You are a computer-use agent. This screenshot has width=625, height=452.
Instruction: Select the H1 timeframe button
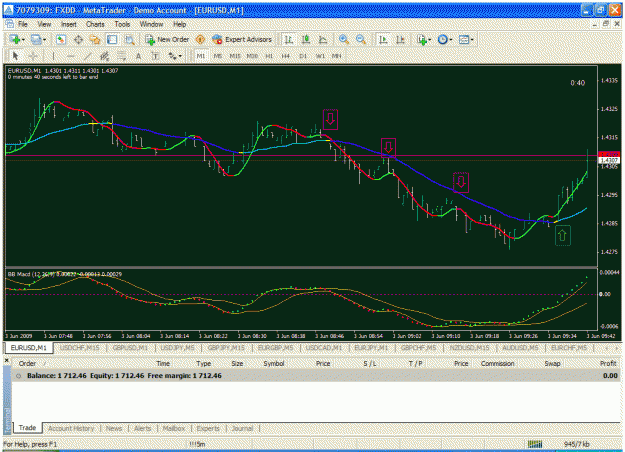(x=269, y=56)
